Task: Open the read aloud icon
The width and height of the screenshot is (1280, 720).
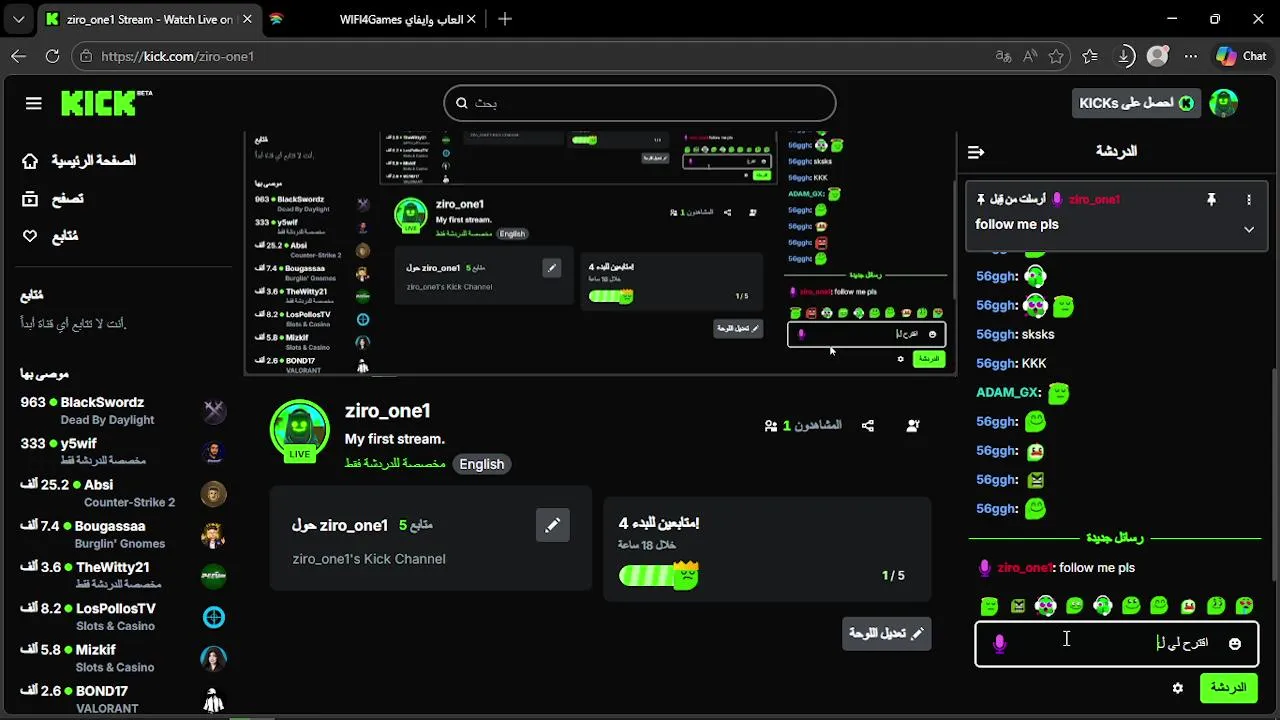Action: point(1029,56)
